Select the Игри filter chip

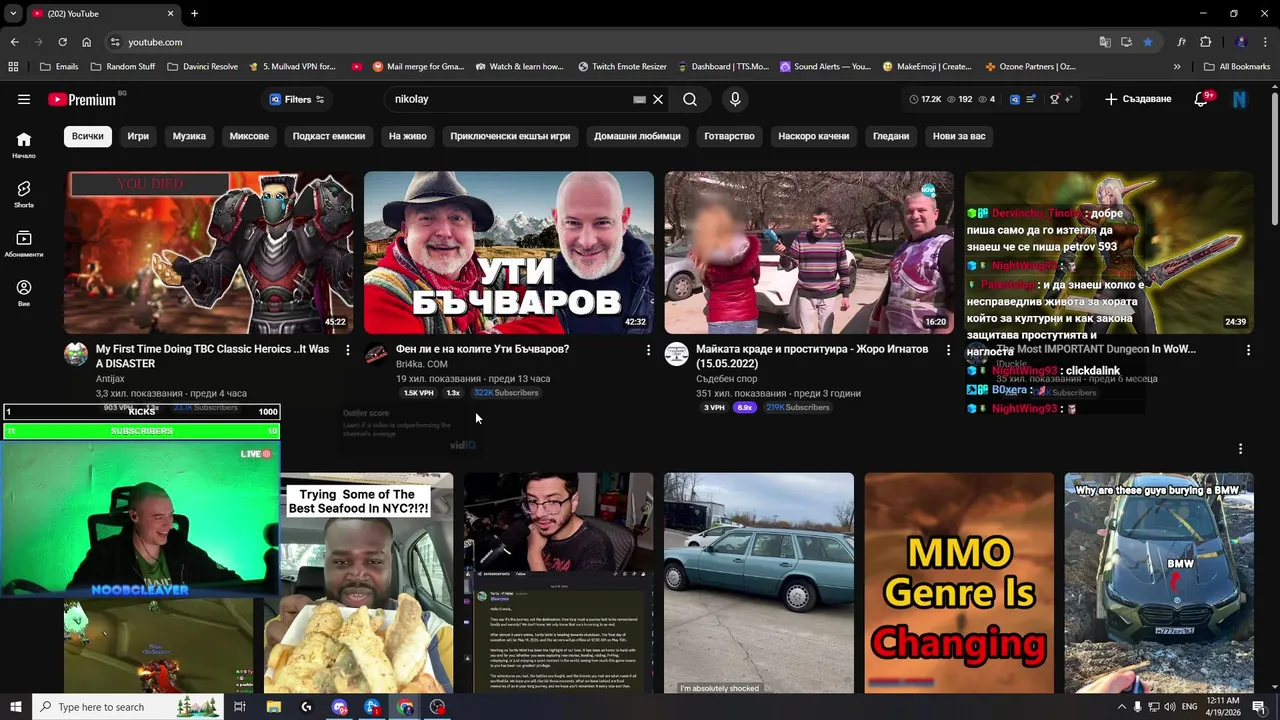[138, 136]
